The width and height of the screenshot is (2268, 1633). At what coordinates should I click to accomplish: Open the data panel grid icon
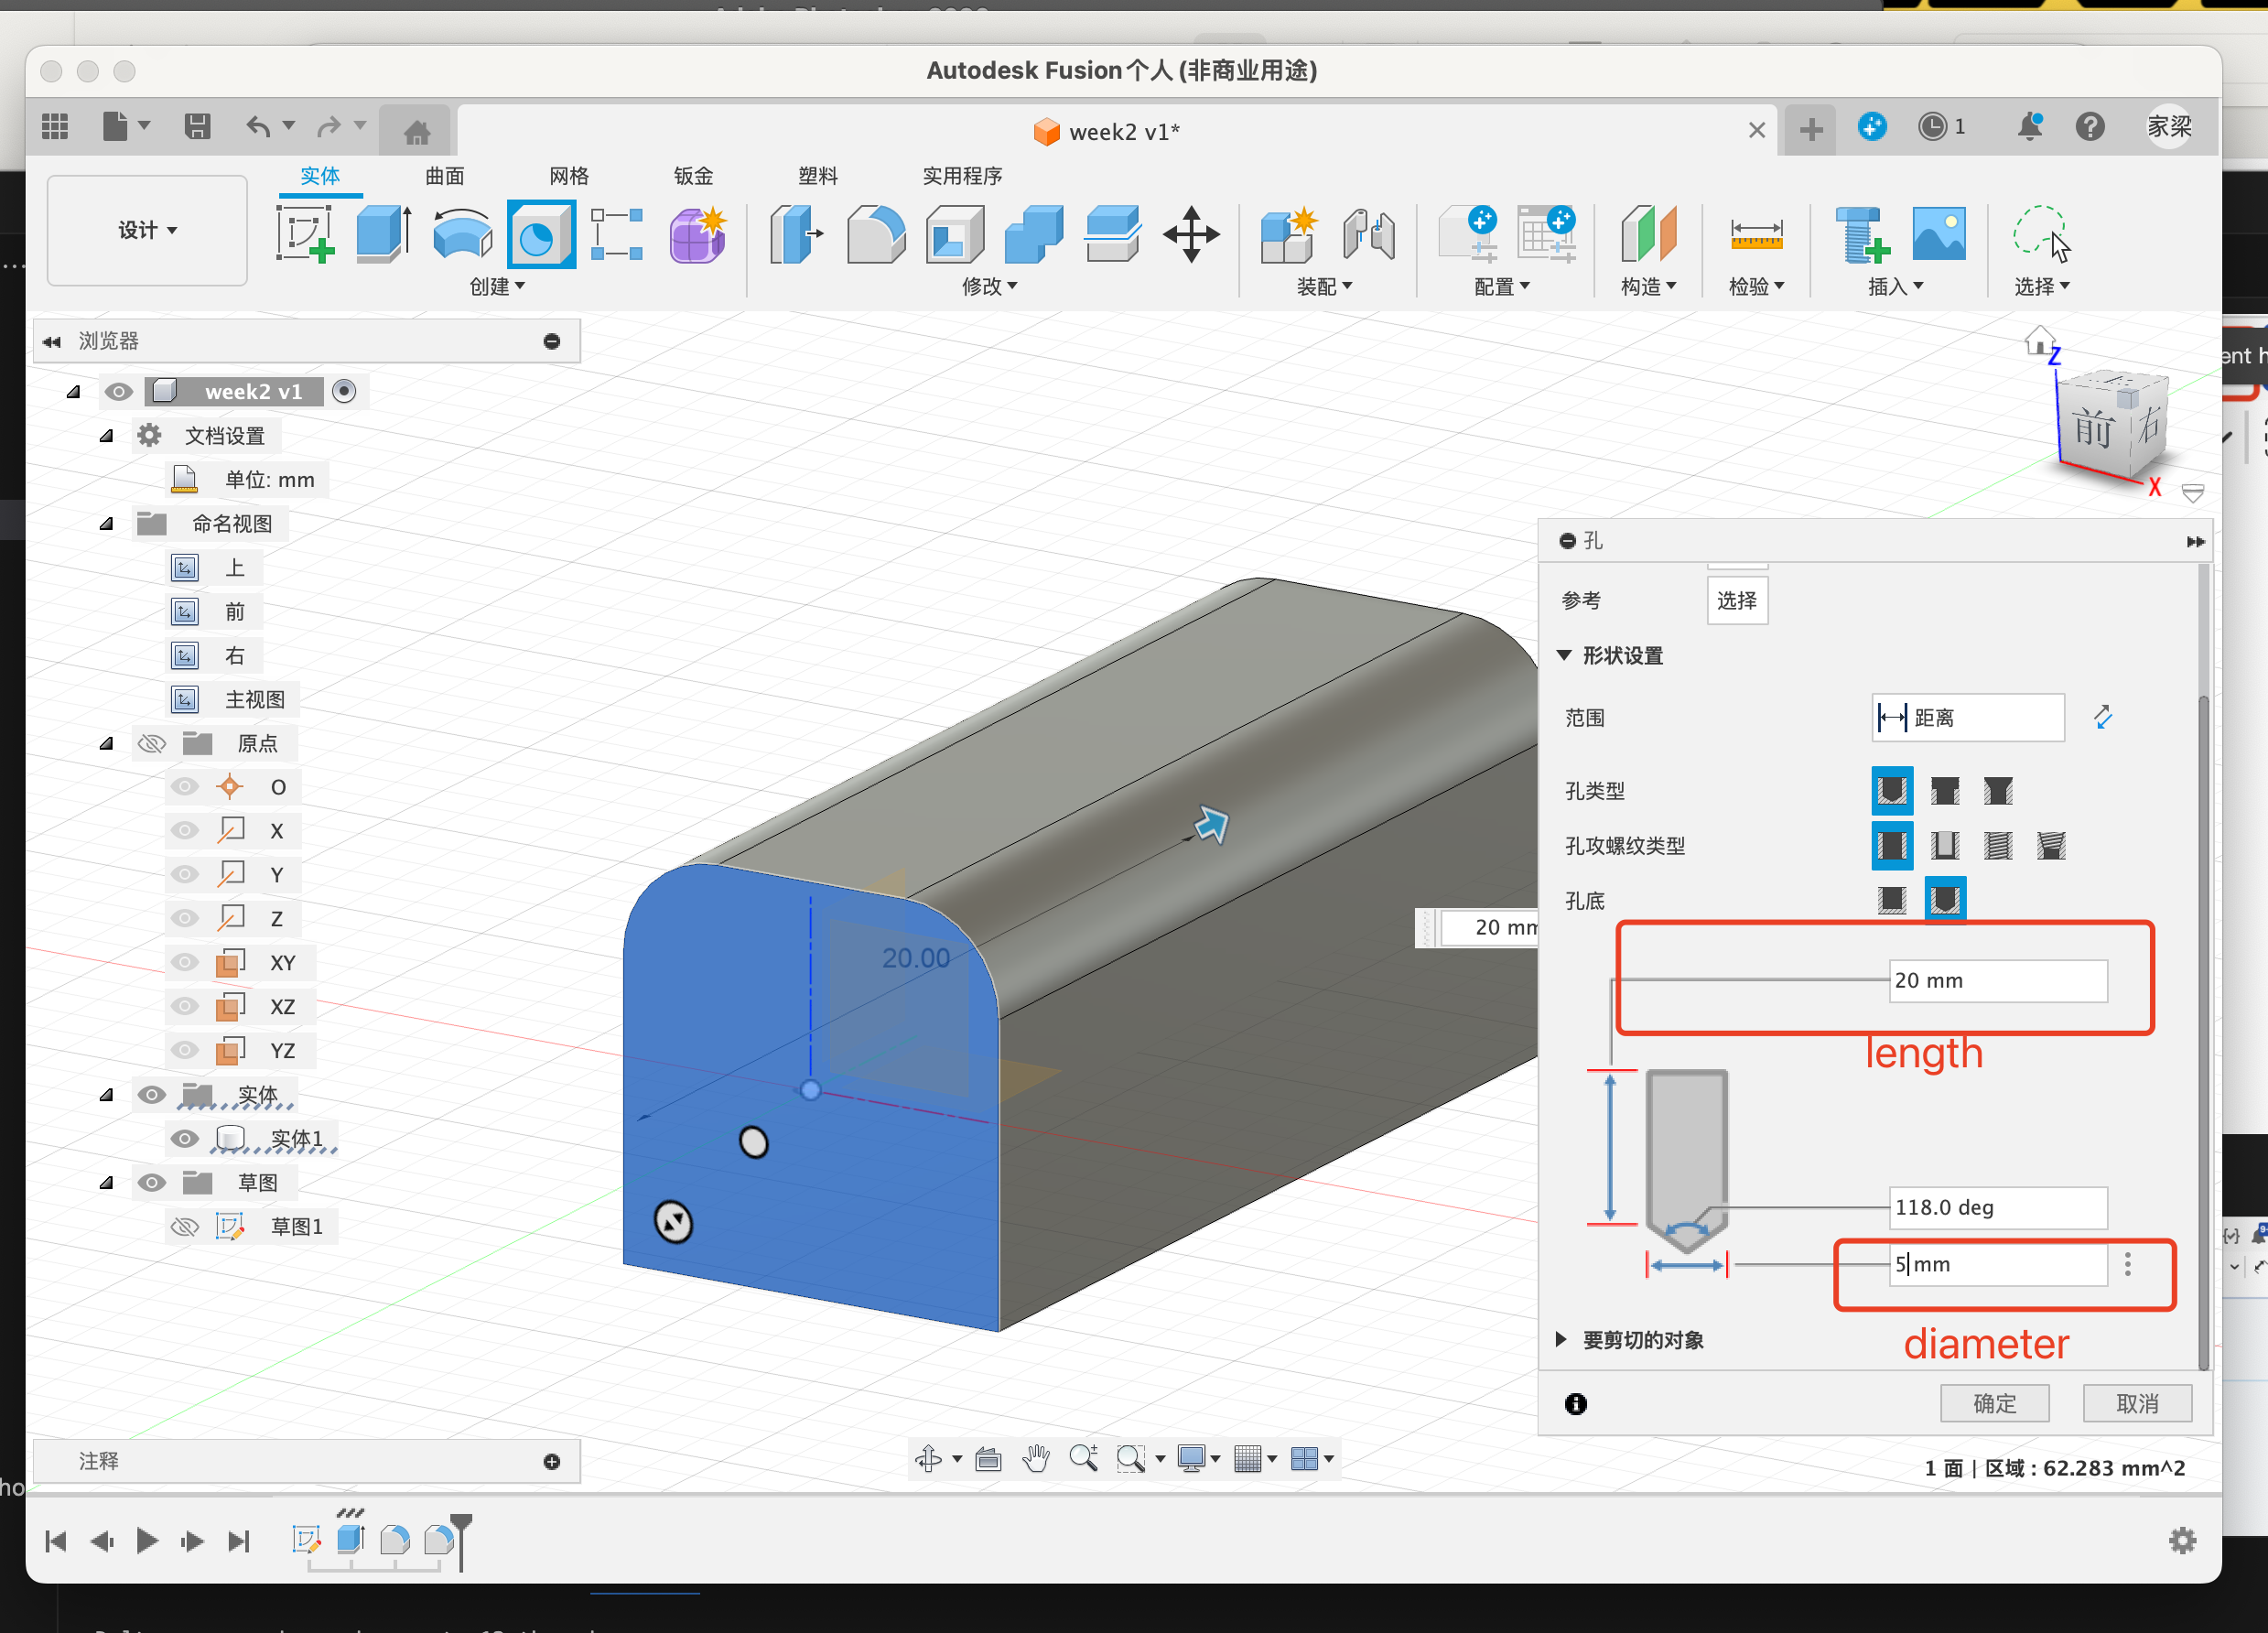click(x=55, y=126)
